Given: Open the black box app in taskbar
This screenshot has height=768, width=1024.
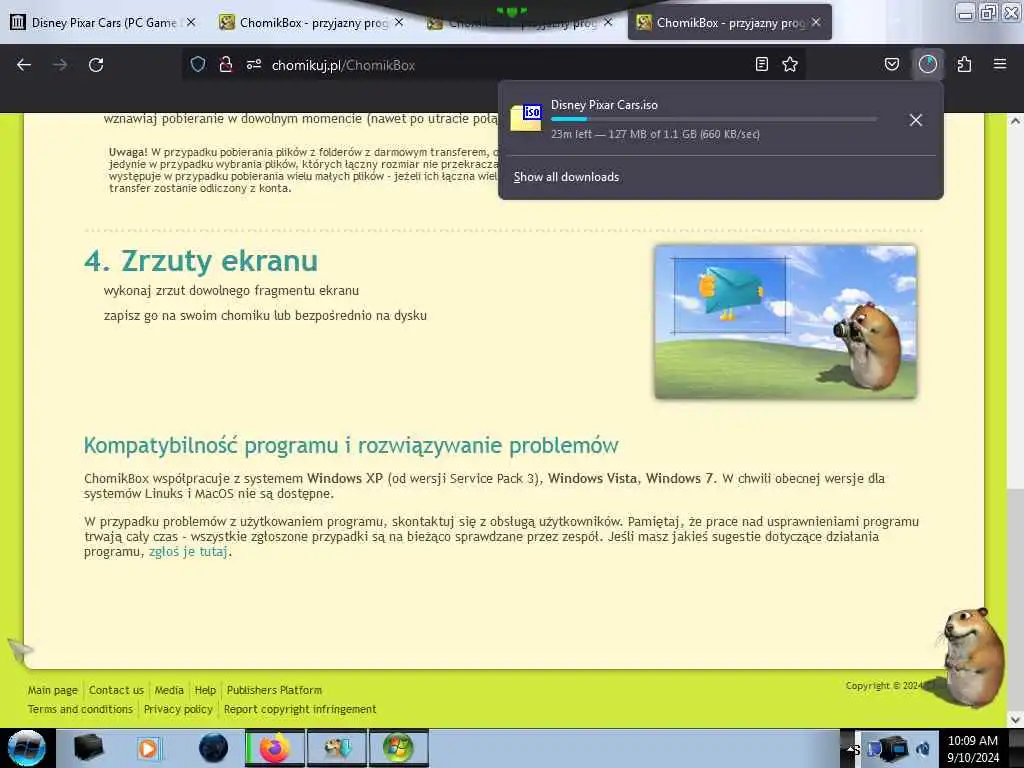Looking at the screenshot, I should tap(89, 748).
